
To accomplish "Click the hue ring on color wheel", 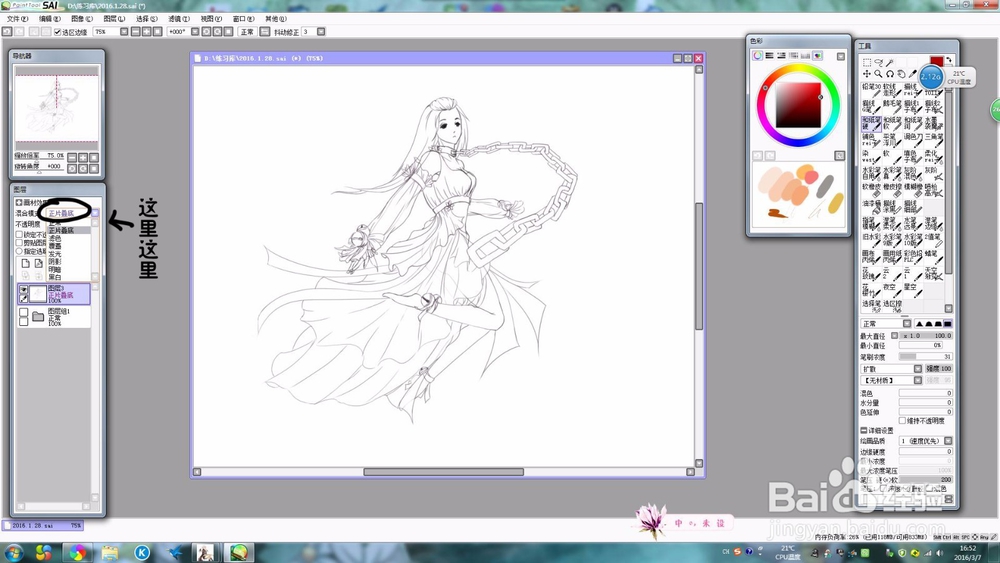I will [798, 68].
